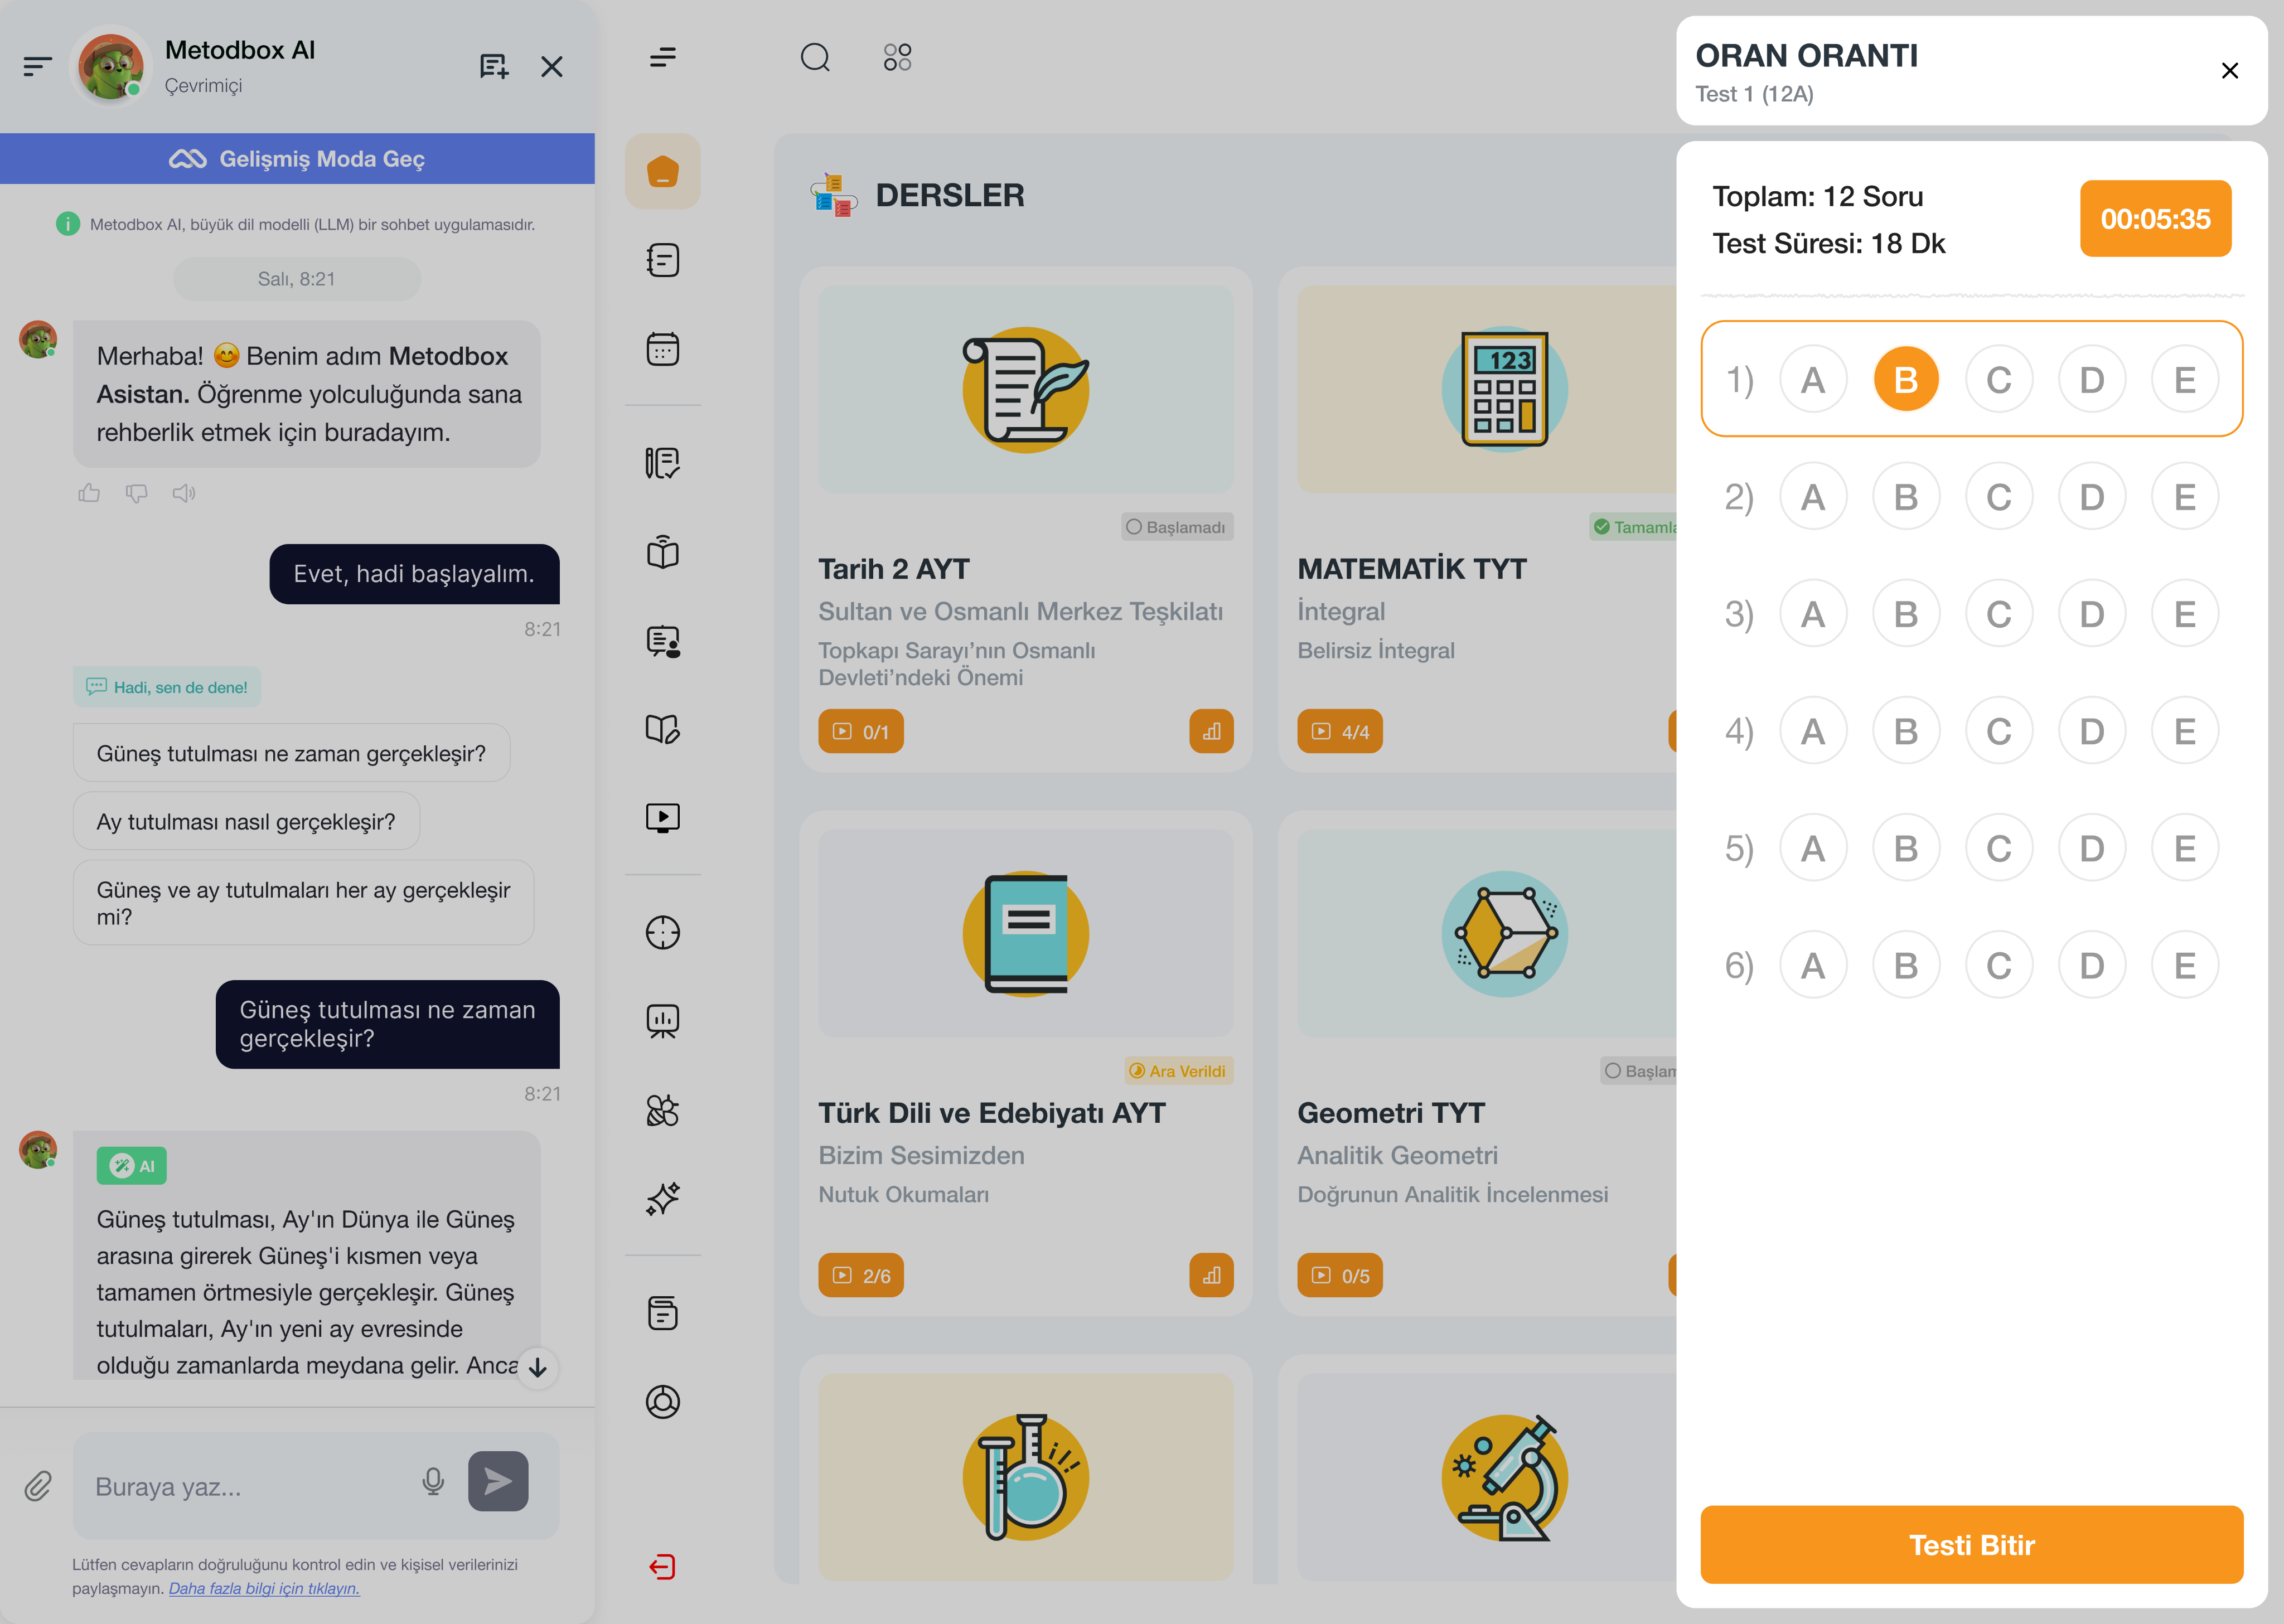Image resolution: width=2284 pixels, height=1624 pixels.
Task: Finish the test with Testi Bitir
Action: (x=1971, y=1544)
